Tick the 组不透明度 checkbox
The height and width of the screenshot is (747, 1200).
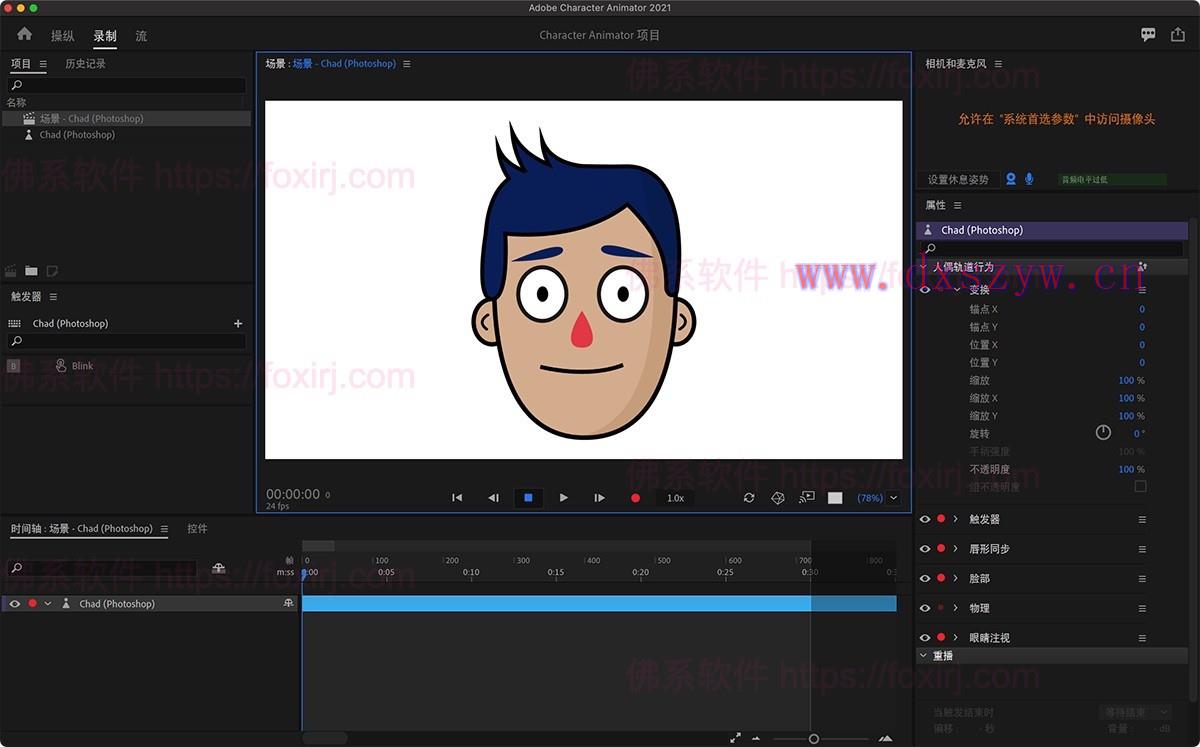click(1140, 487)
